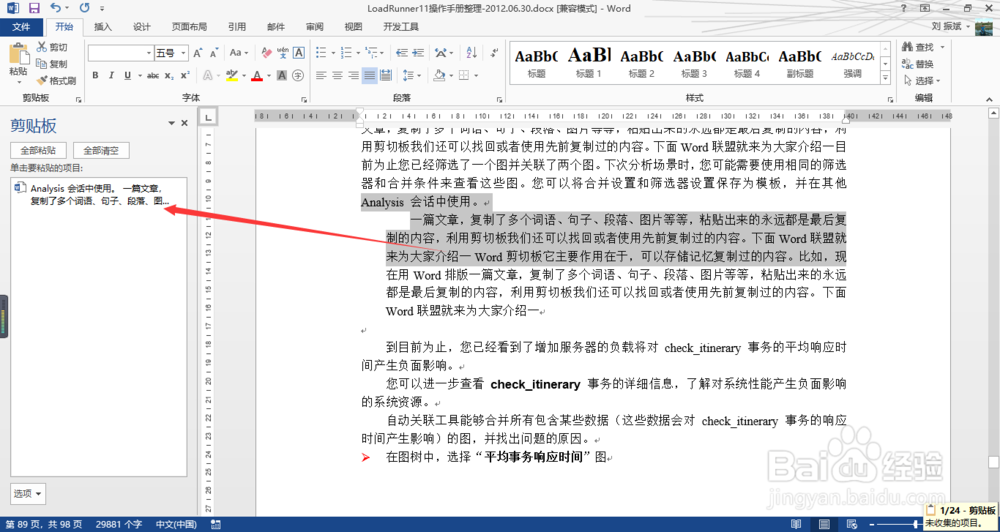
Task: Click the vertical scrollbar up arrow
Action: tap(993, 114)
